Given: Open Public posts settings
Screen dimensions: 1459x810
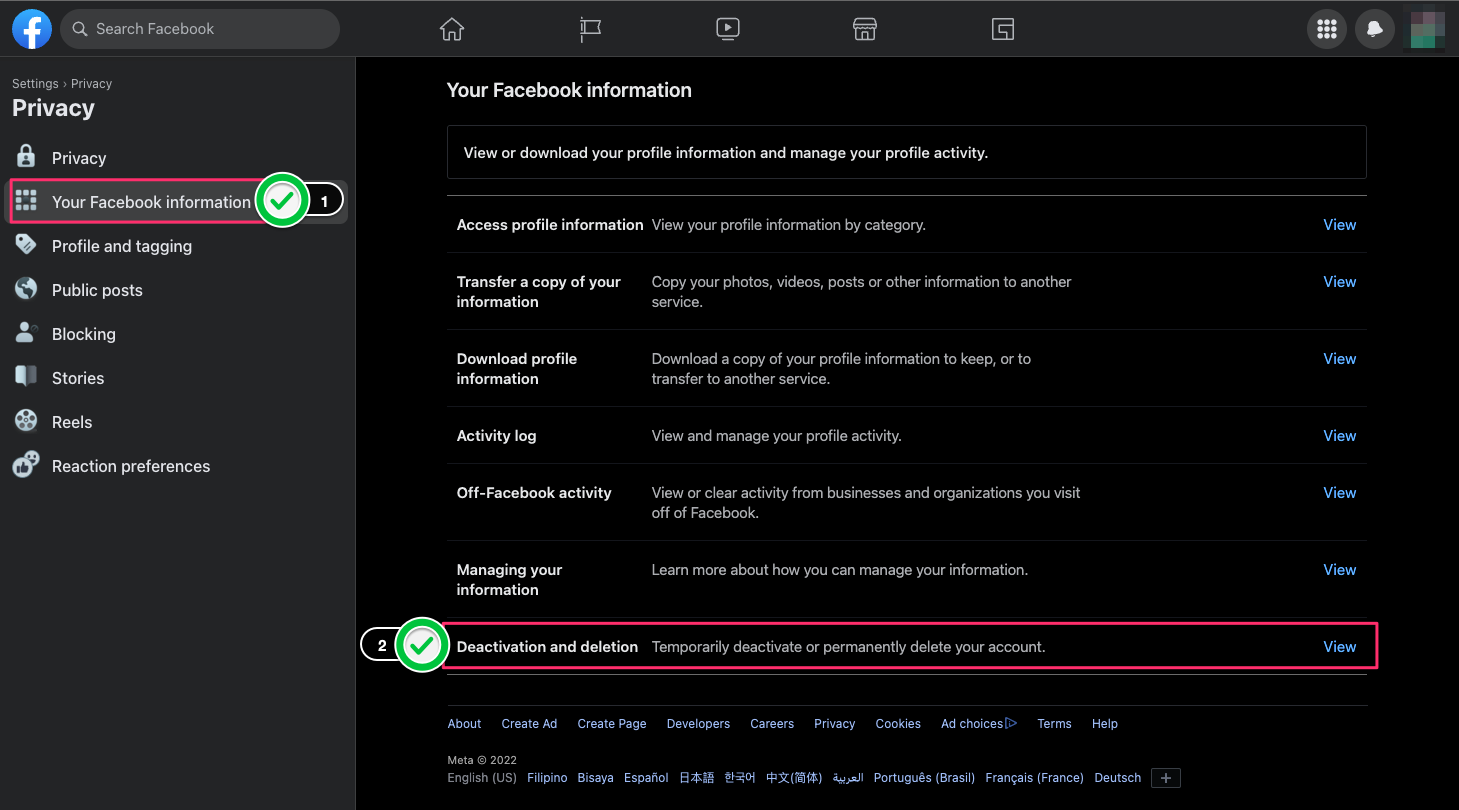Looking at the screenshot, I should coord(178,290).
